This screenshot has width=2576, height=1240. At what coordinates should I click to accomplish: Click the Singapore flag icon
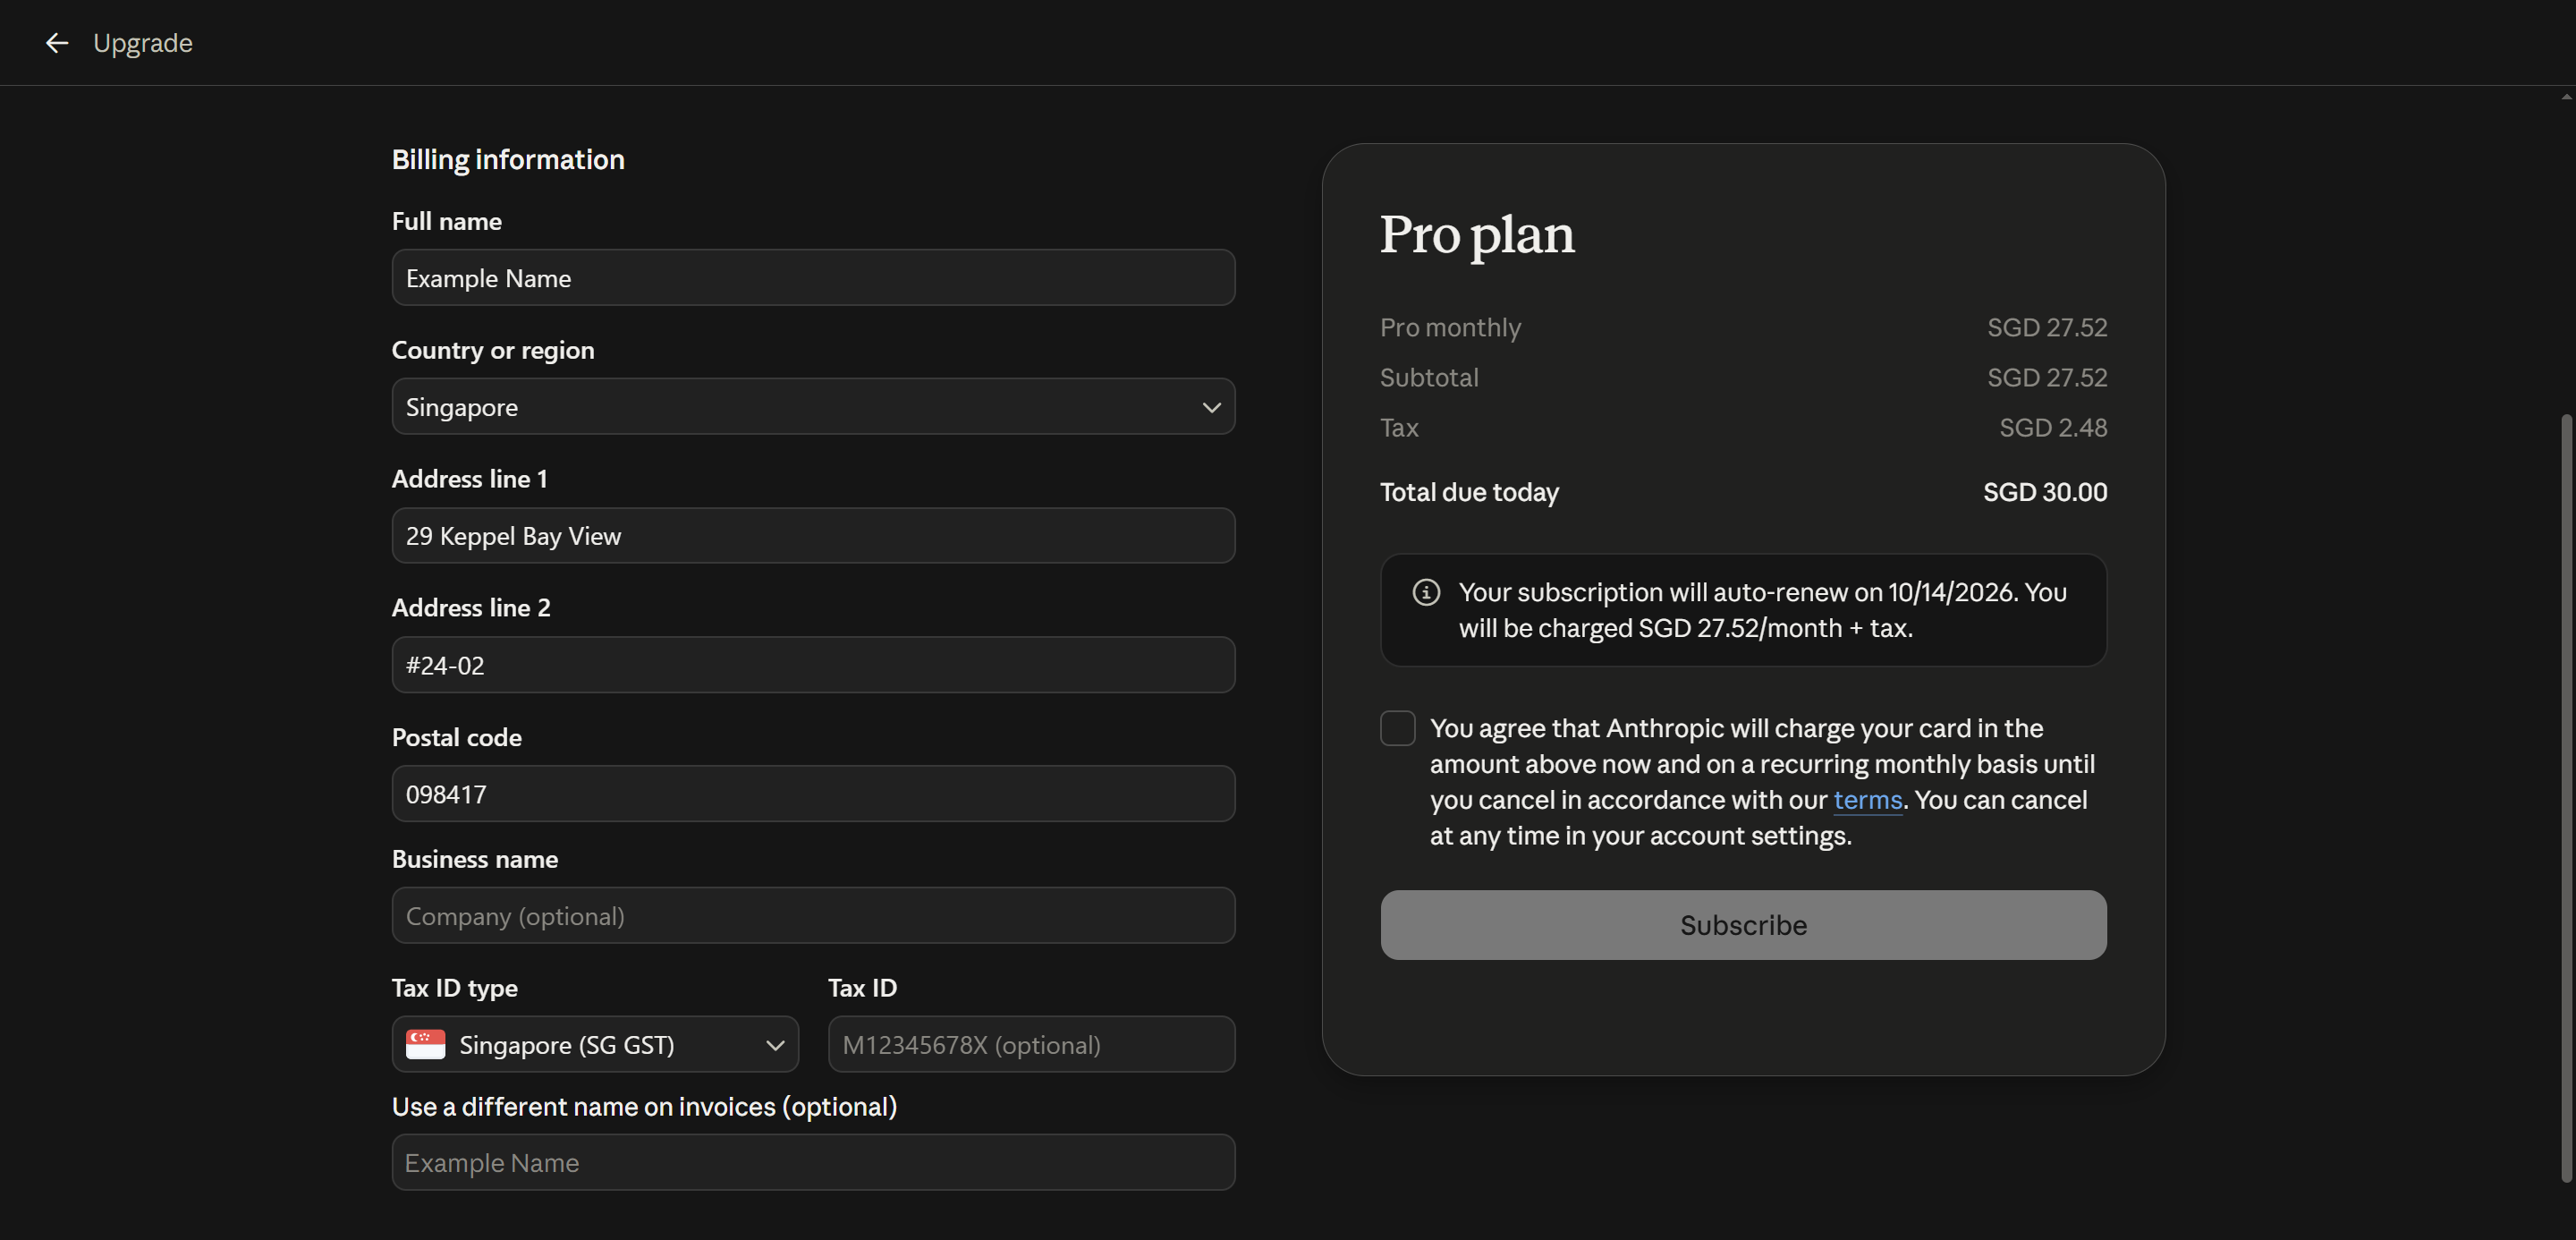click(x=426, y=1045)
